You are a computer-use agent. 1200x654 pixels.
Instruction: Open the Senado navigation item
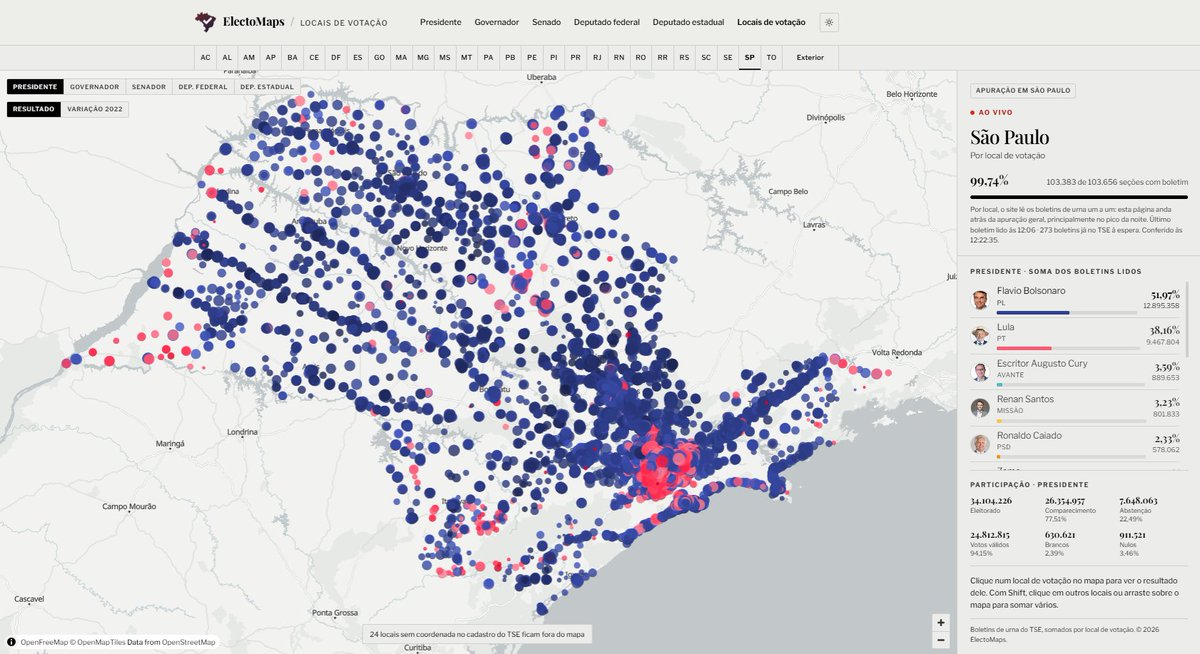[x=547, y=22]
